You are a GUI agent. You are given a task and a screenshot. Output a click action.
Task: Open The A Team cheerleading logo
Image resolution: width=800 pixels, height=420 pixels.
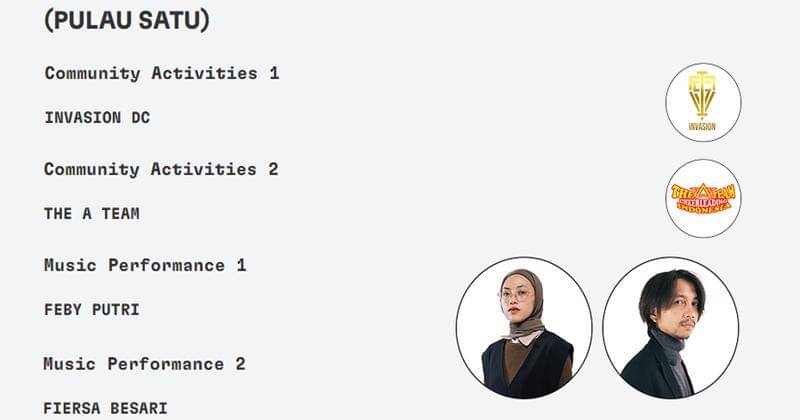click(703, 198)
